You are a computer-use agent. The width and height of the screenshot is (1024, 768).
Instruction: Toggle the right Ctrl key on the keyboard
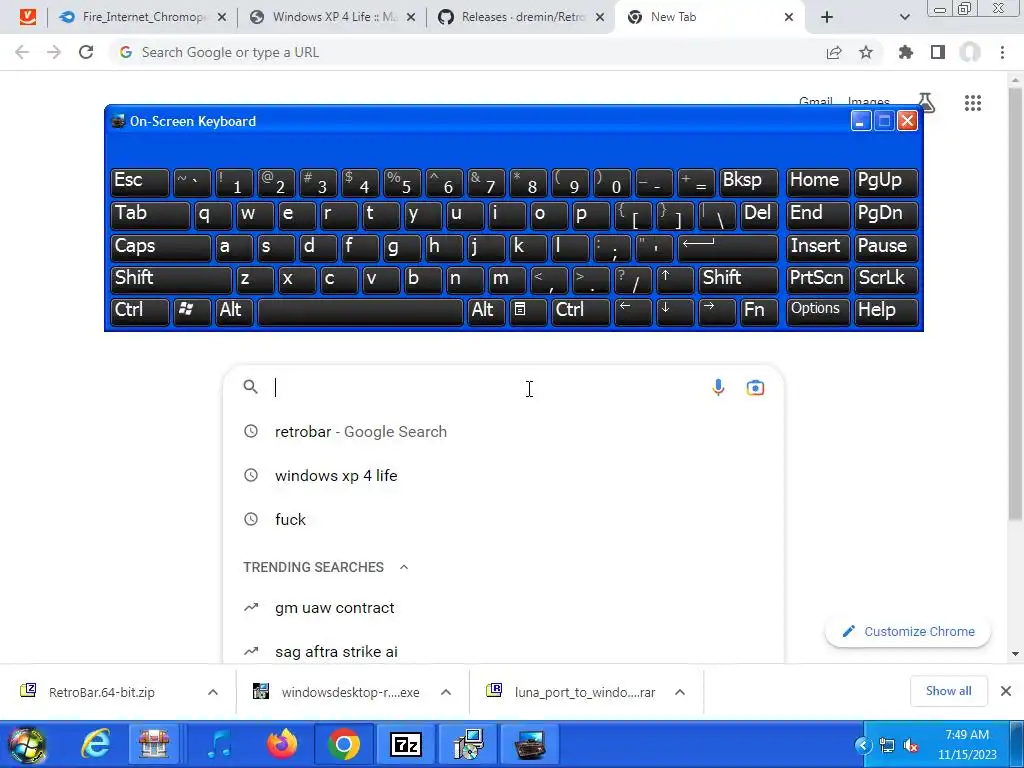(581, 312)
